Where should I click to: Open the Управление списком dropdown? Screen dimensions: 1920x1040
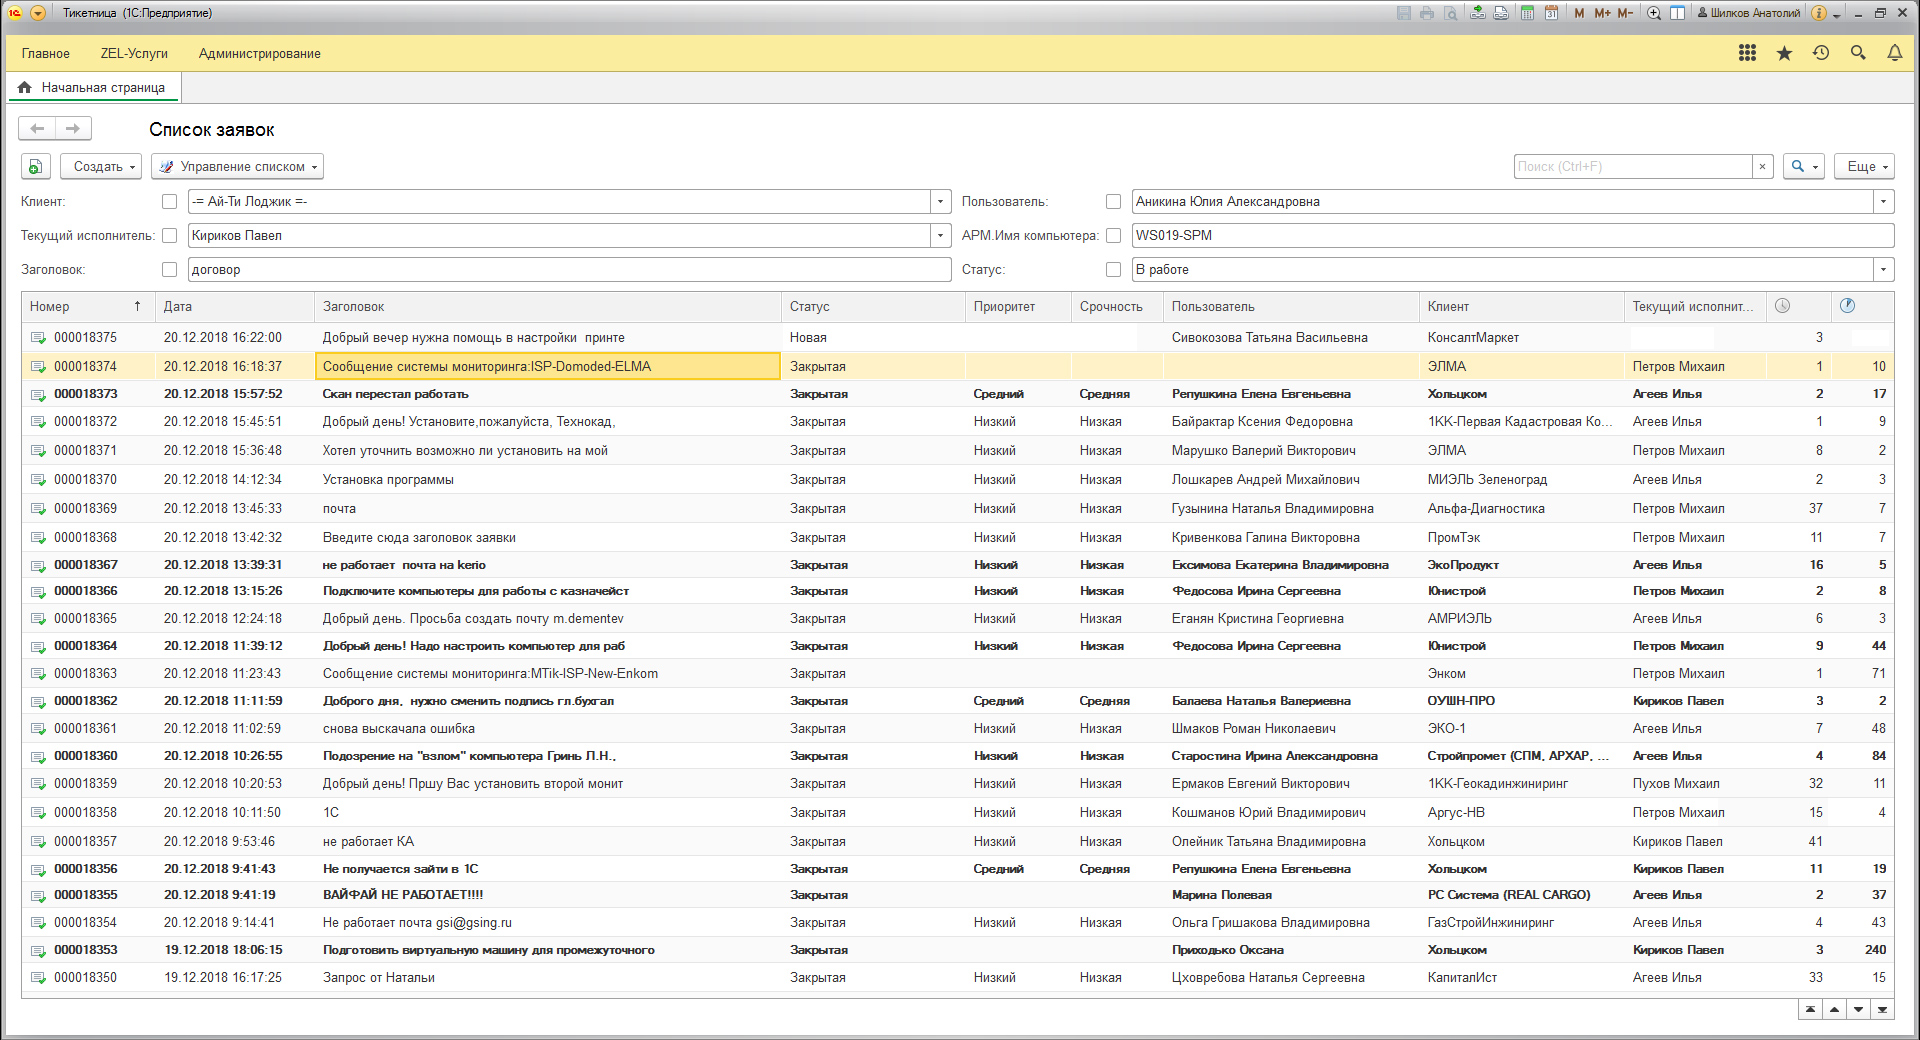(x=237, y=167)
